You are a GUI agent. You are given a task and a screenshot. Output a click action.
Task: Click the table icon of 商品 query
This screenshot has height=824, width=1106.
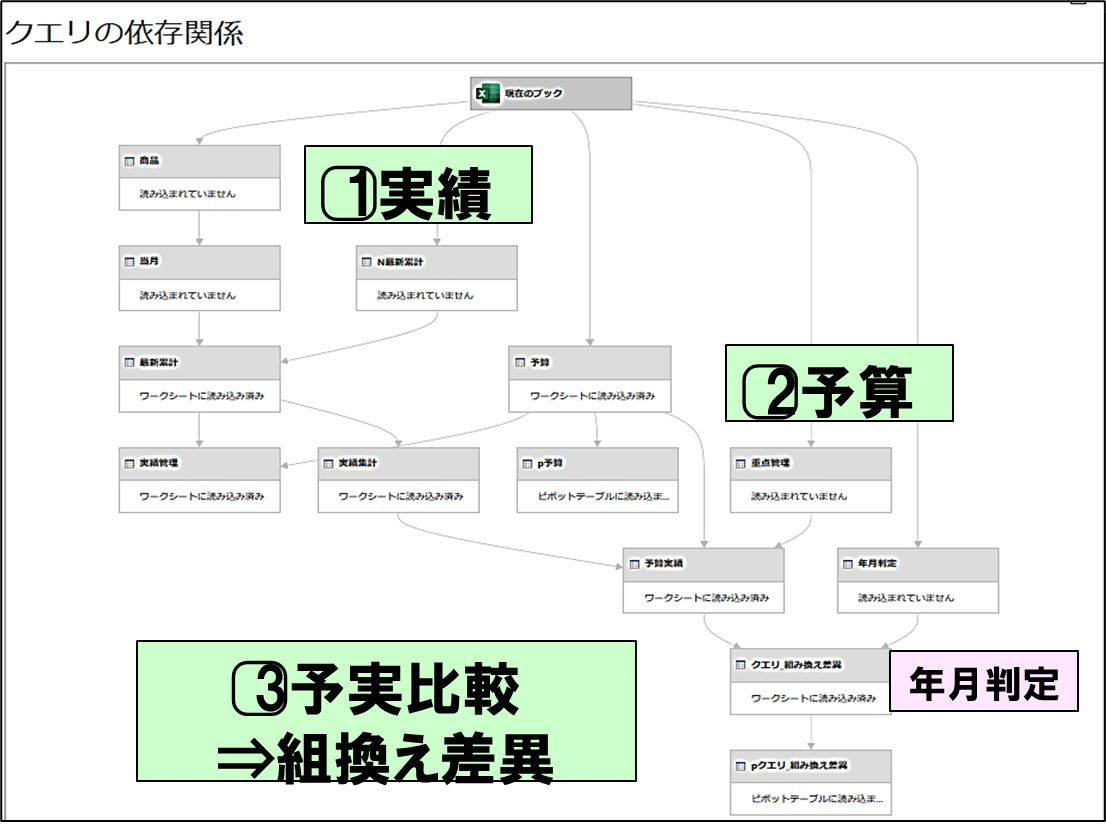[129, 161]
